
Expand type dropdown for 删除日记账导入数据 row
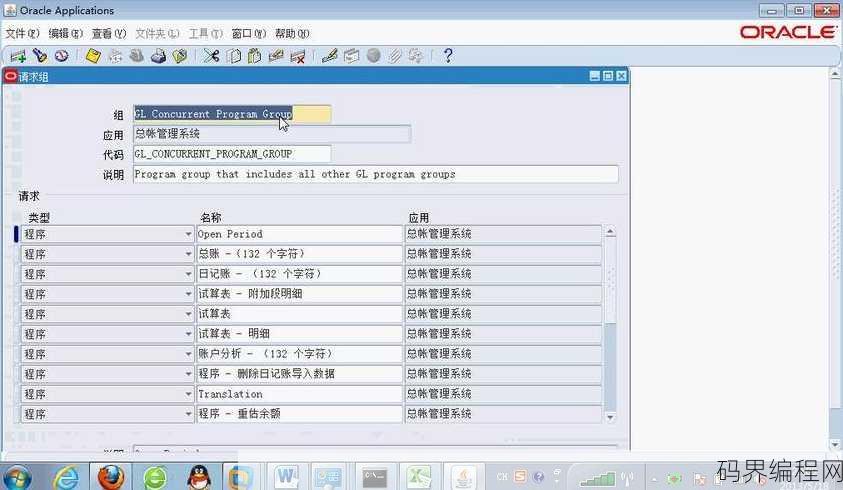click(x=188, y=374)
